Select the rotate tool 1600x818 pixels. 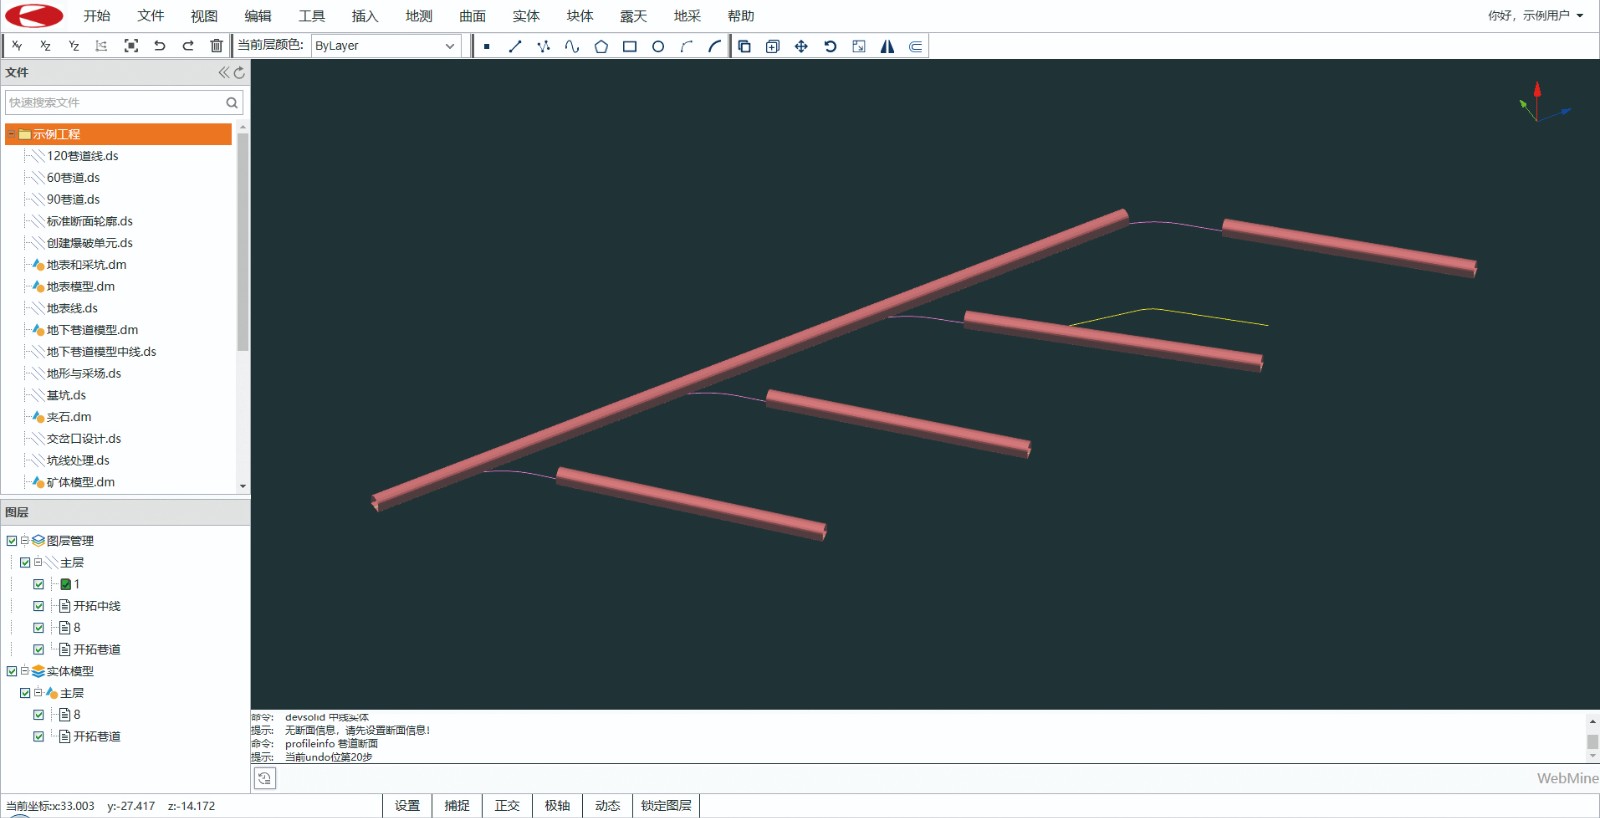(830, 46)
